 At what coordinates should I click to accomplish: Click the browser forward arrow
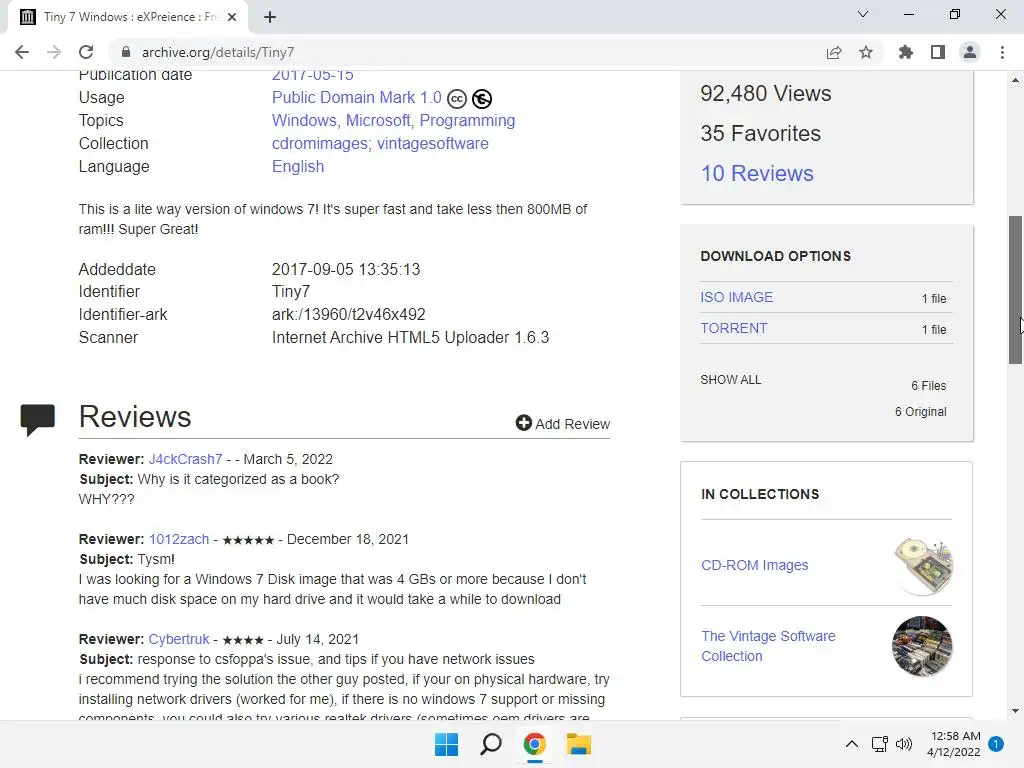[x=54, y=52]
